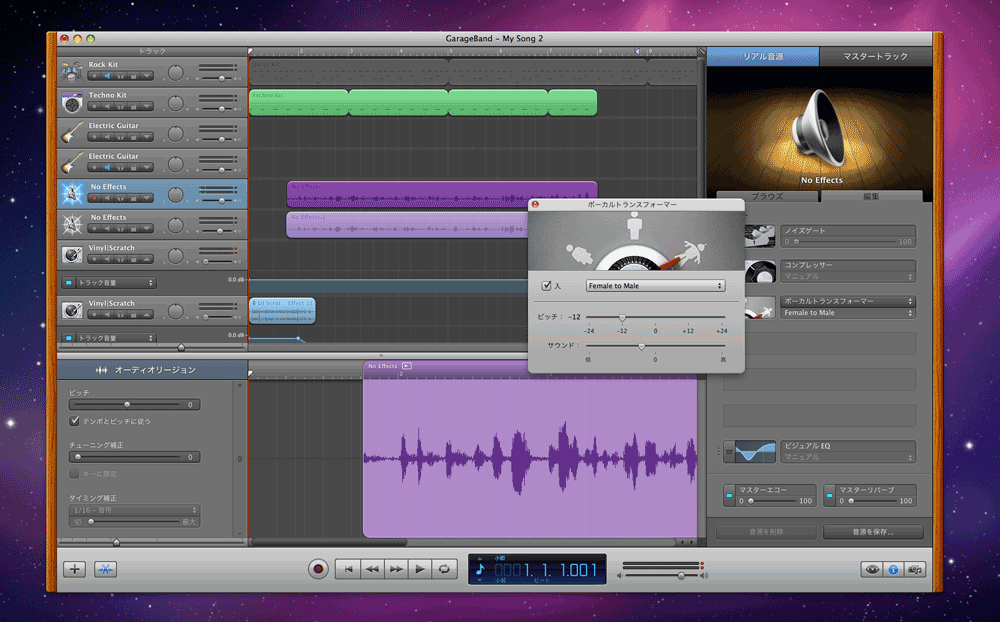This screenshot has height=622, width=1000.
Task: Click the ピッチ slider in Vocal Transformer
Action: tap(622, 317)
